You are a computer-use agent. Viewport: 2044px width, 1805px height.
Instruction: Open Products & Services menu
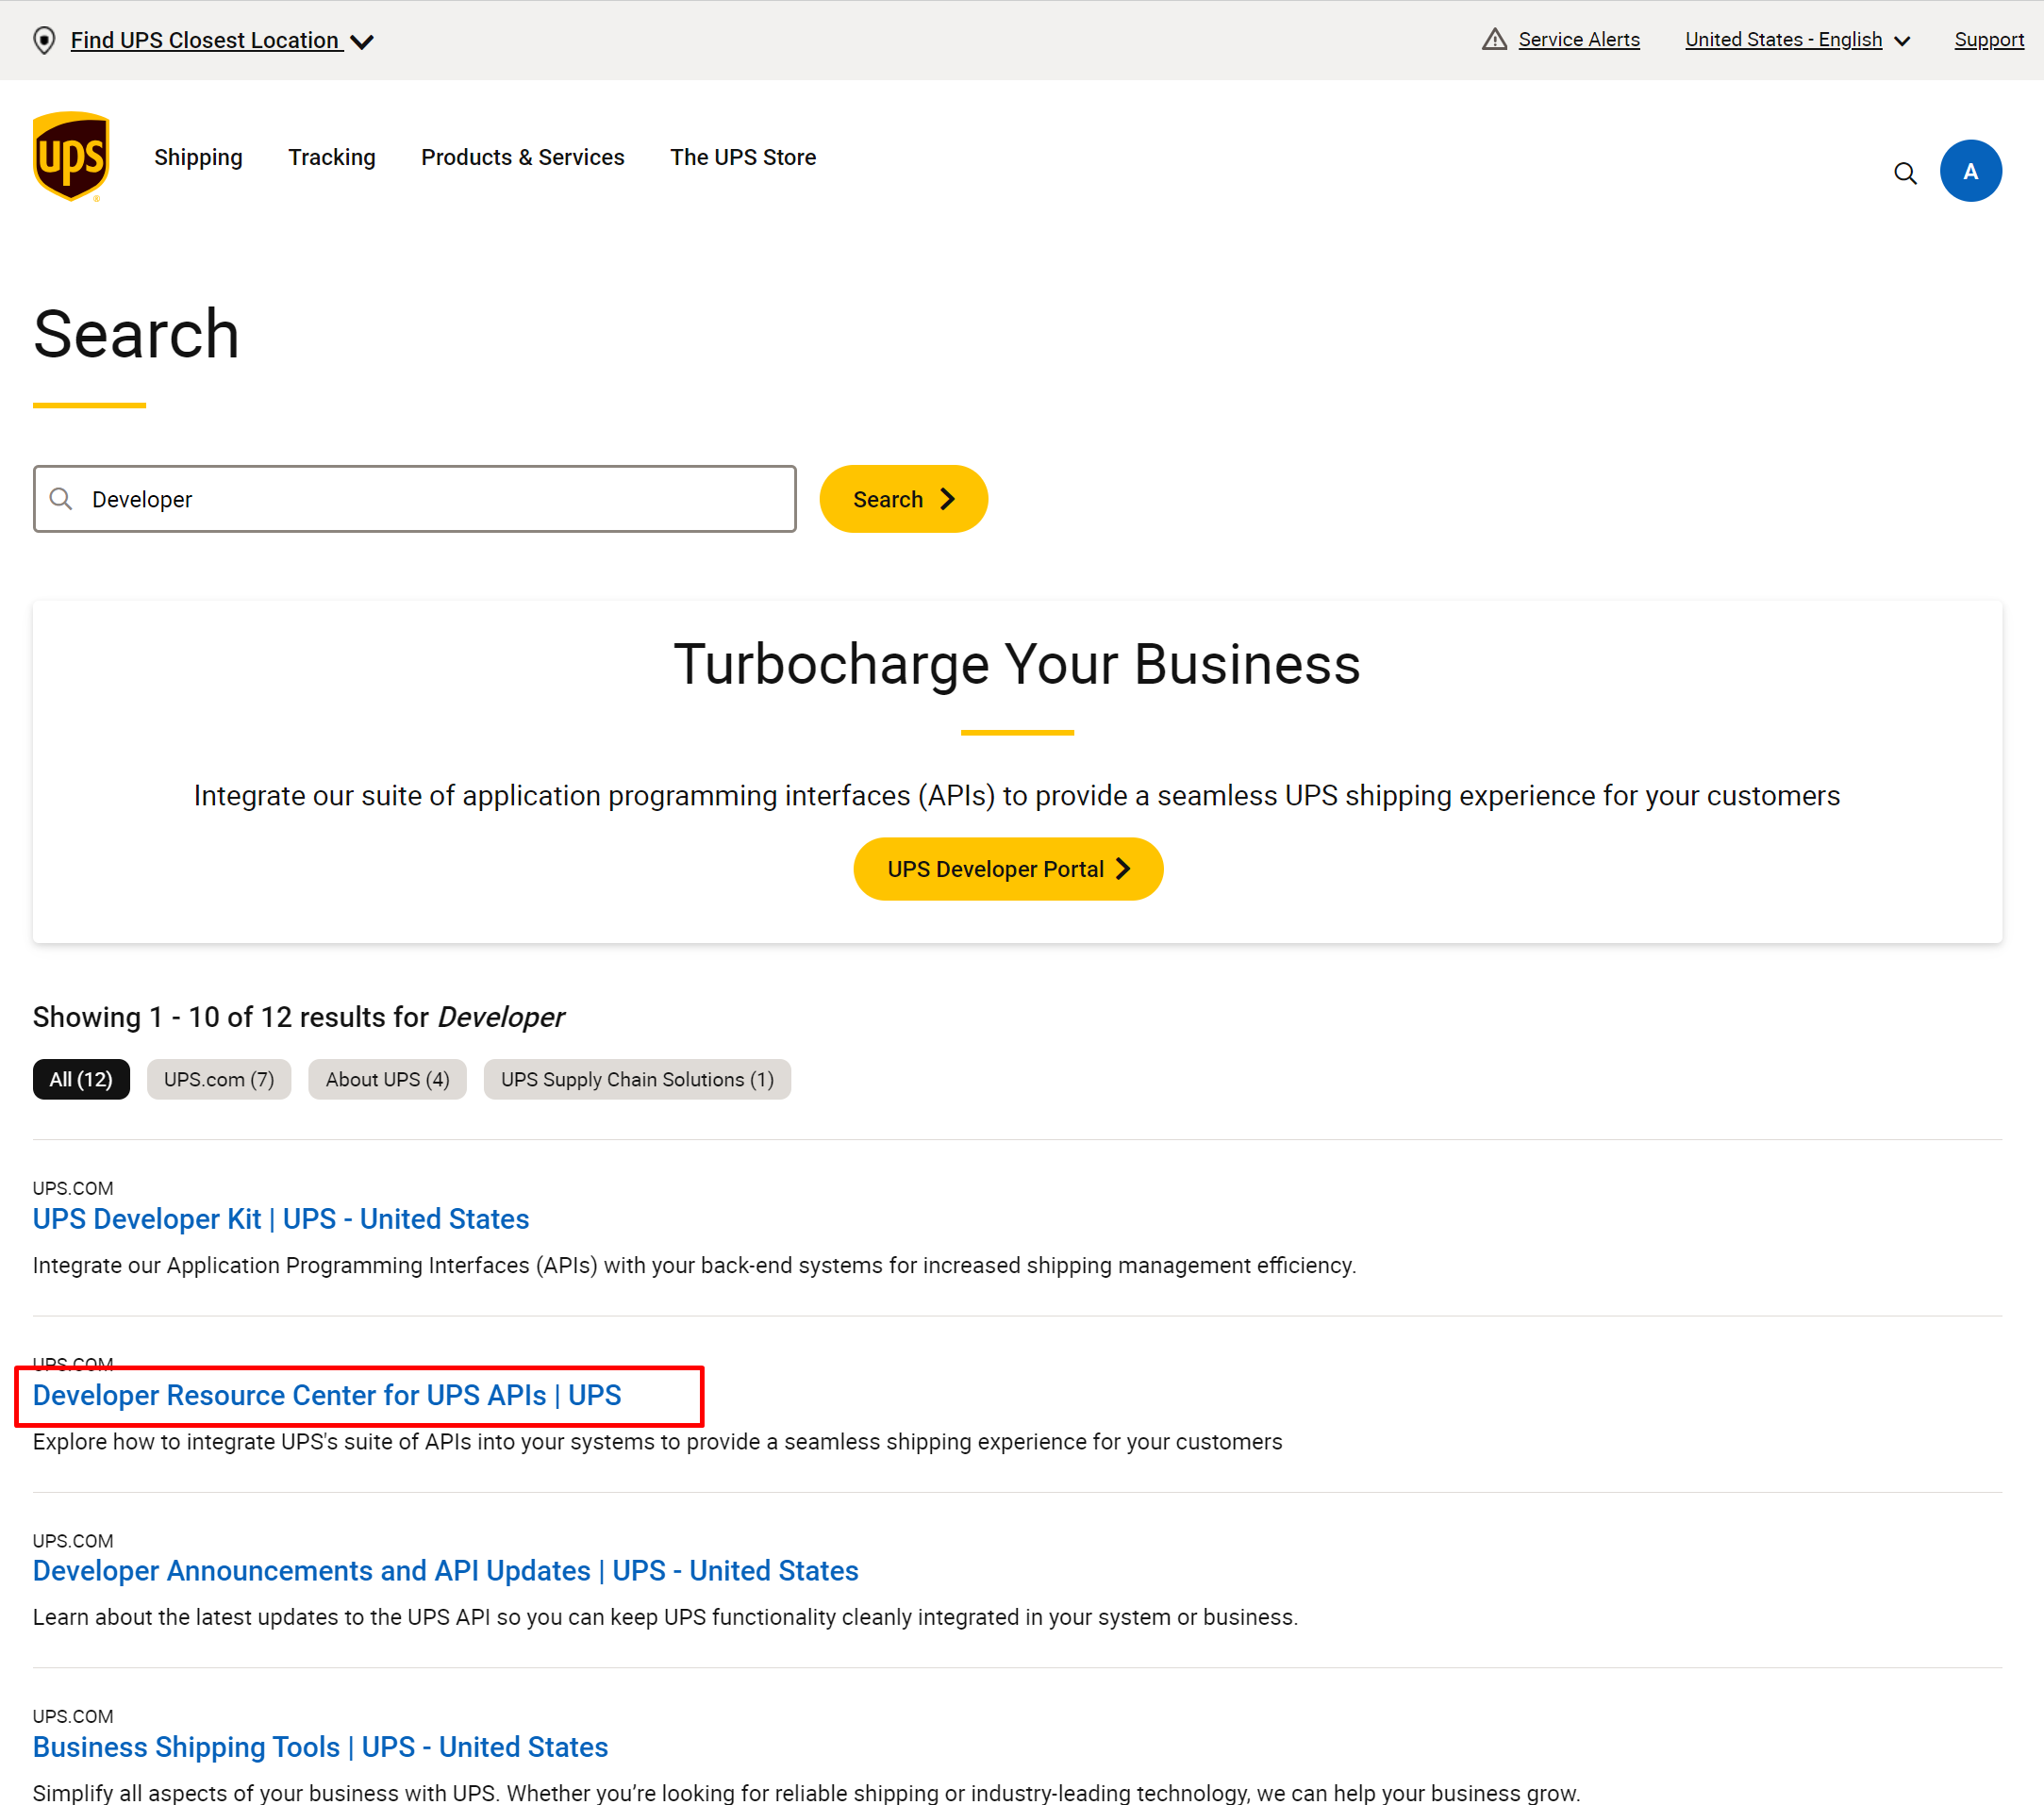coord(522,157)
